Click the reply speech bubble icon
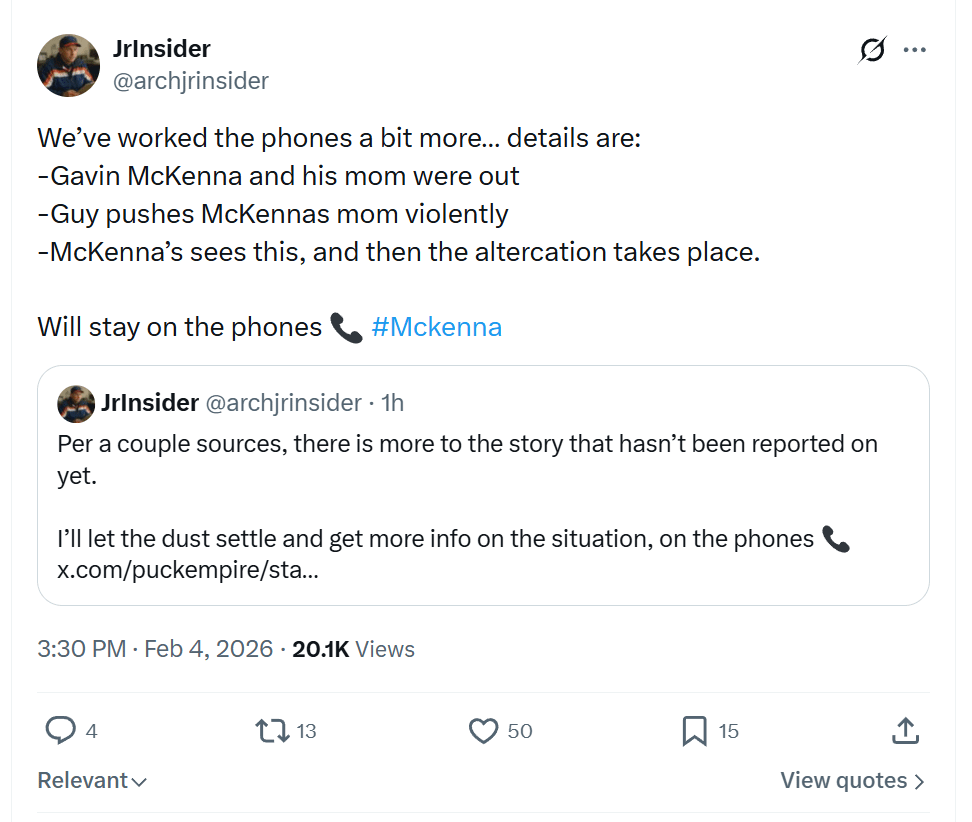The height and width of the screenshot is (822, 972). click(x=61, y=731)
